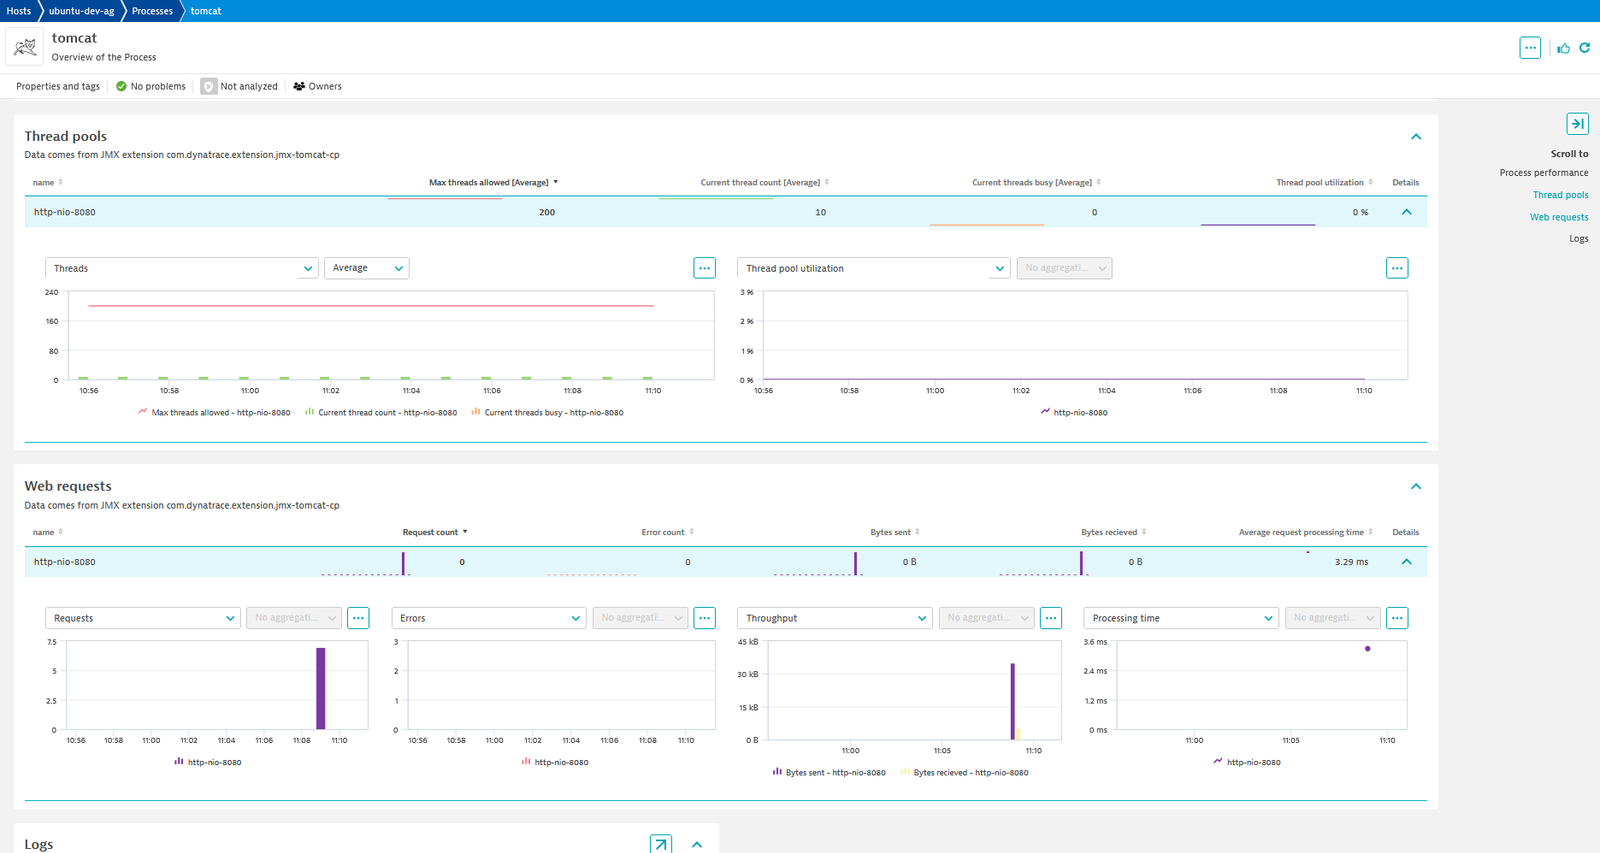Viewport: 1600px width, 853px height.
Task: Sort by Average request processing time
Action: pos(1306,532)
